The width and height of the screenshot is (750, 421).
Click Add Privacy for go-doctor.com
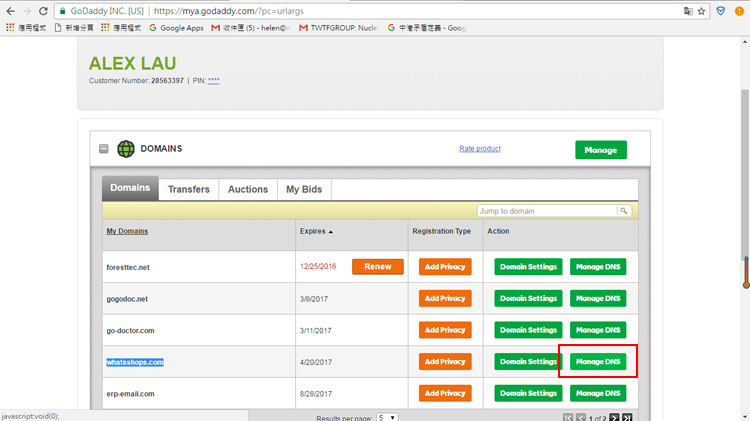tap(445, 330)
